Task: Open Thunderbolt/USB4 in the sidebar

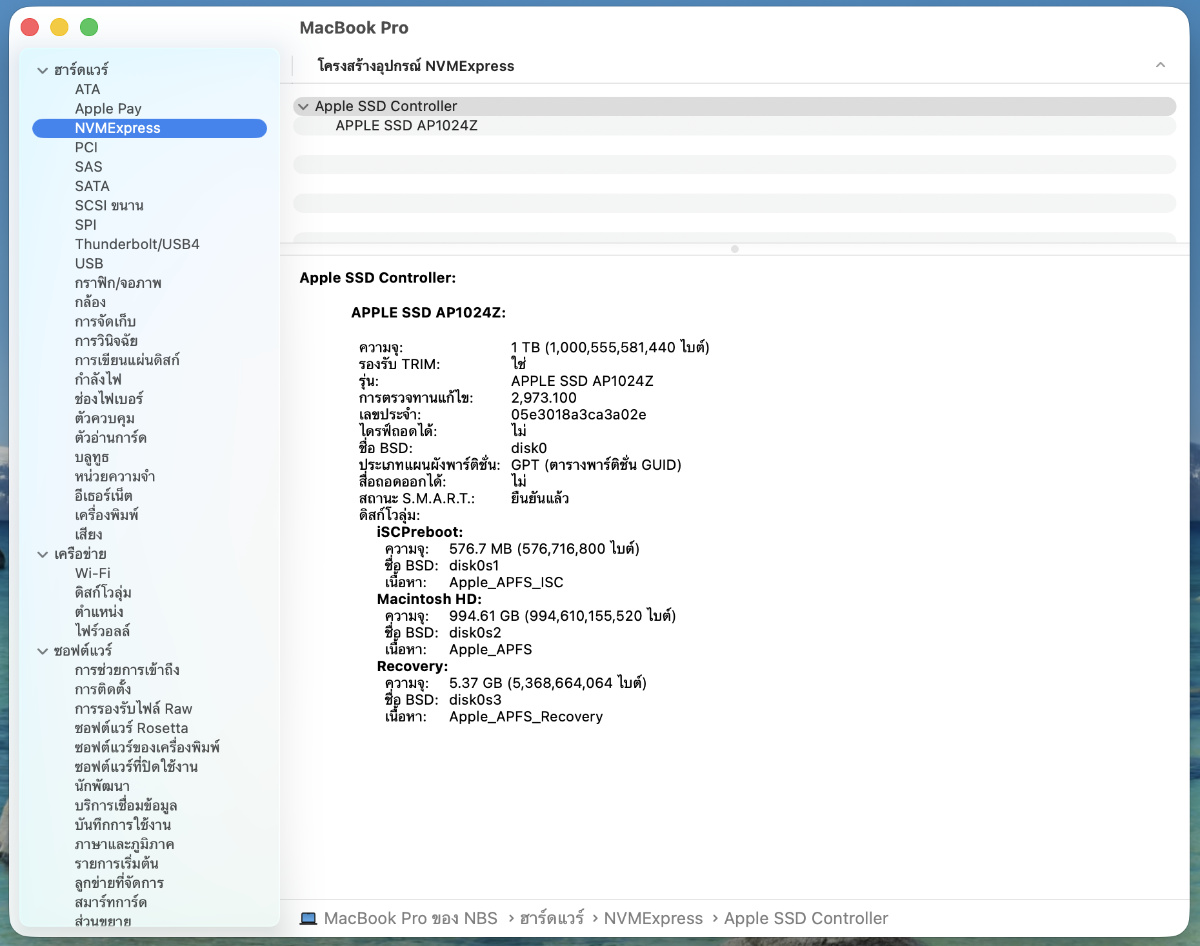Action: point(137,244)
